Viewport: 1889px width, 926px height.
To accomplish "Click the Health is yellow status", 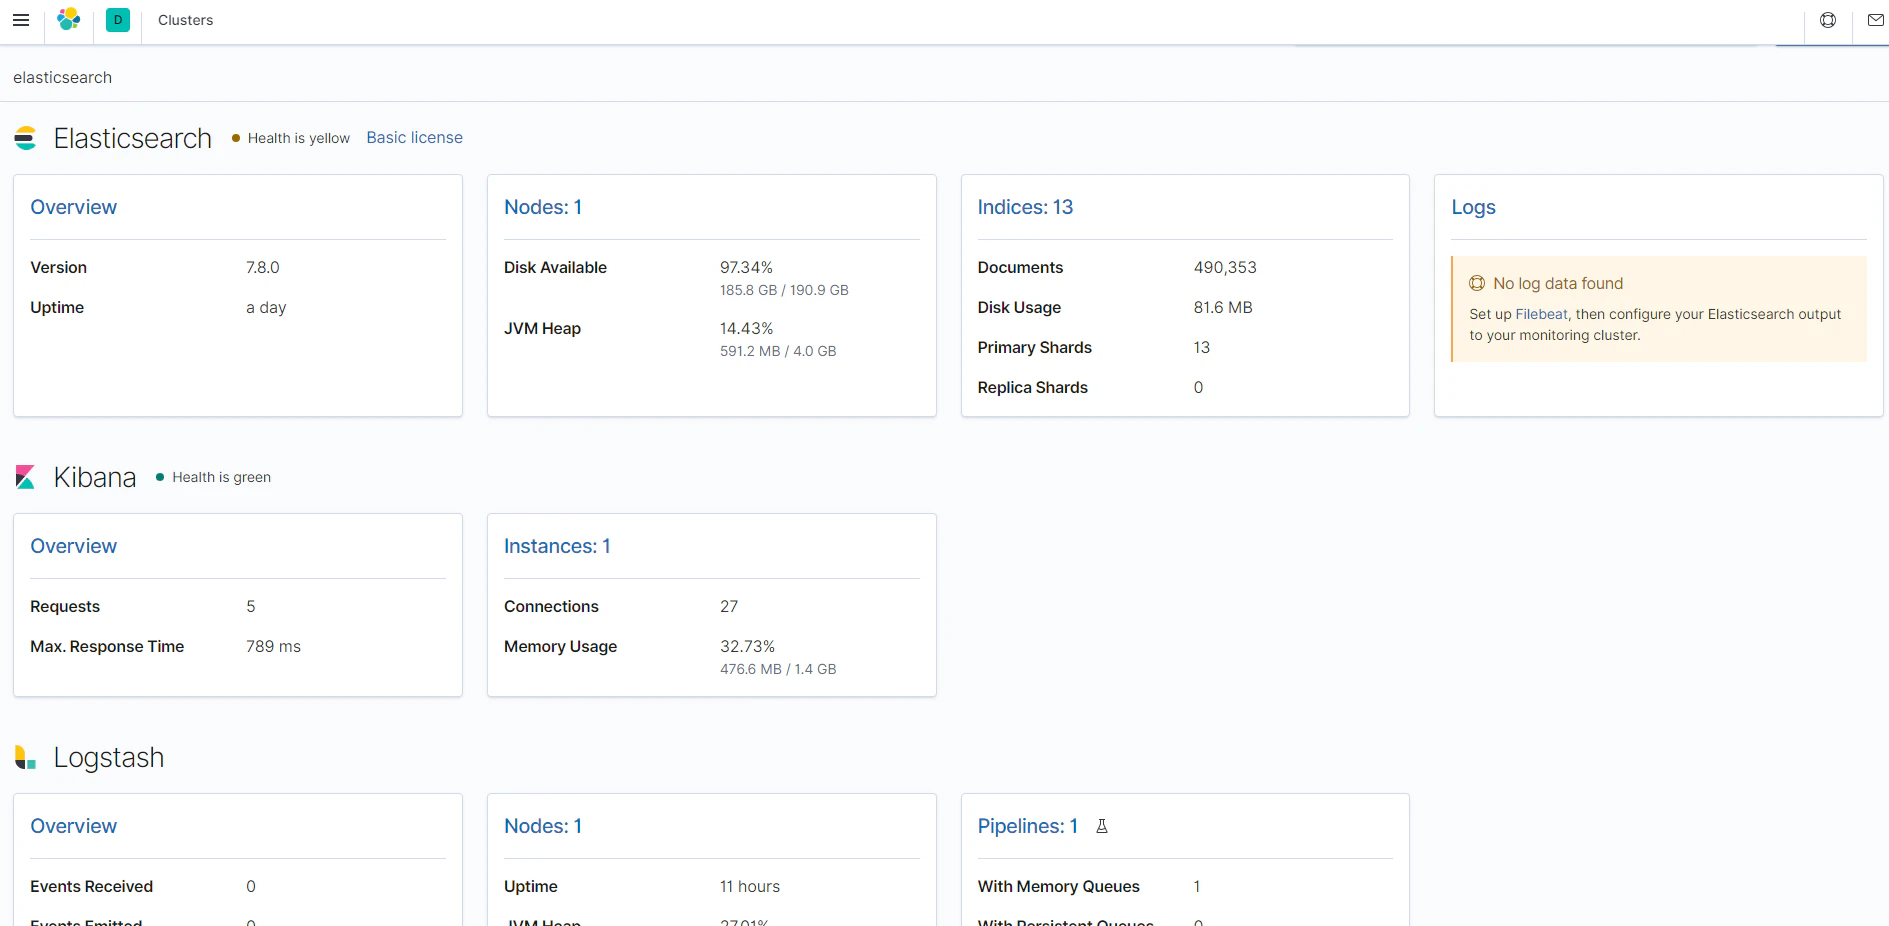I will [x=291, y=138].
